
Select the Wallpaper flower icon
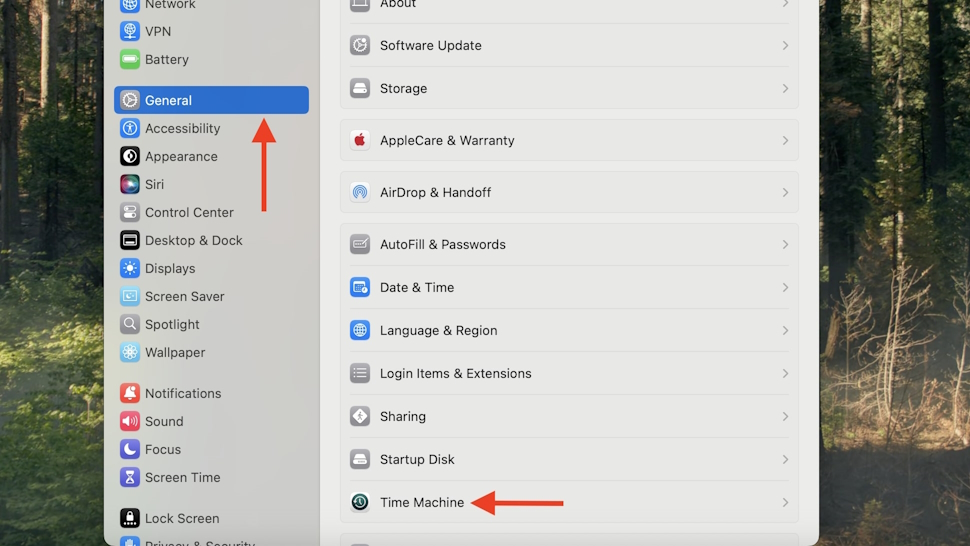(130, 352)
